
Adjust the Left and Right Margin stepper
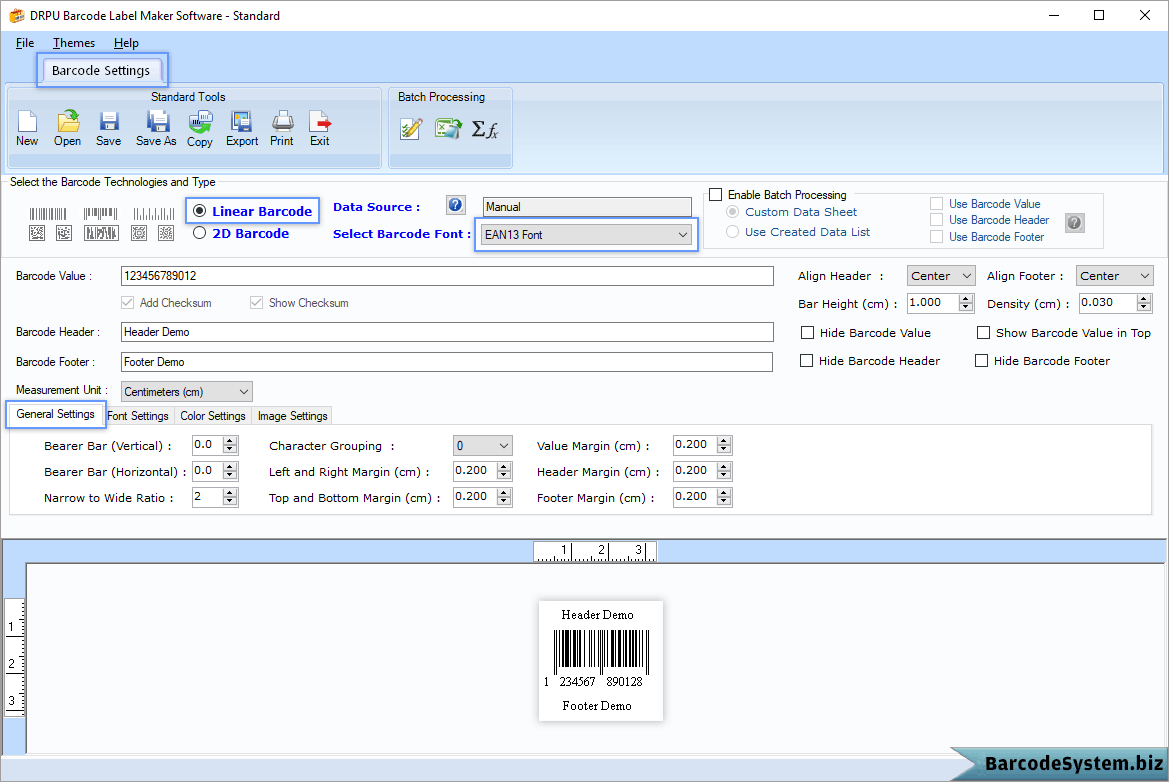click(505, 471)
